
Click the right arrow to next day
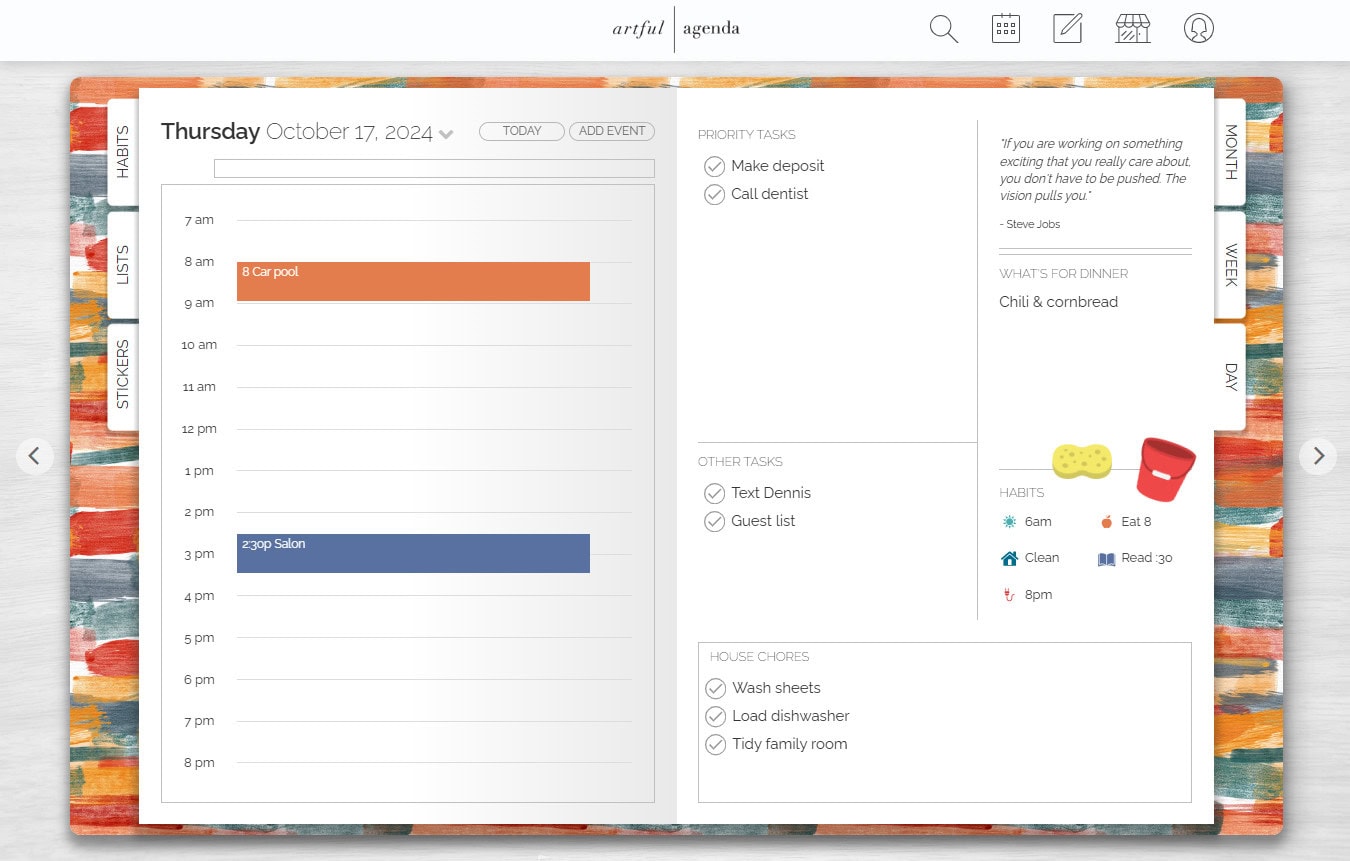1318,456
